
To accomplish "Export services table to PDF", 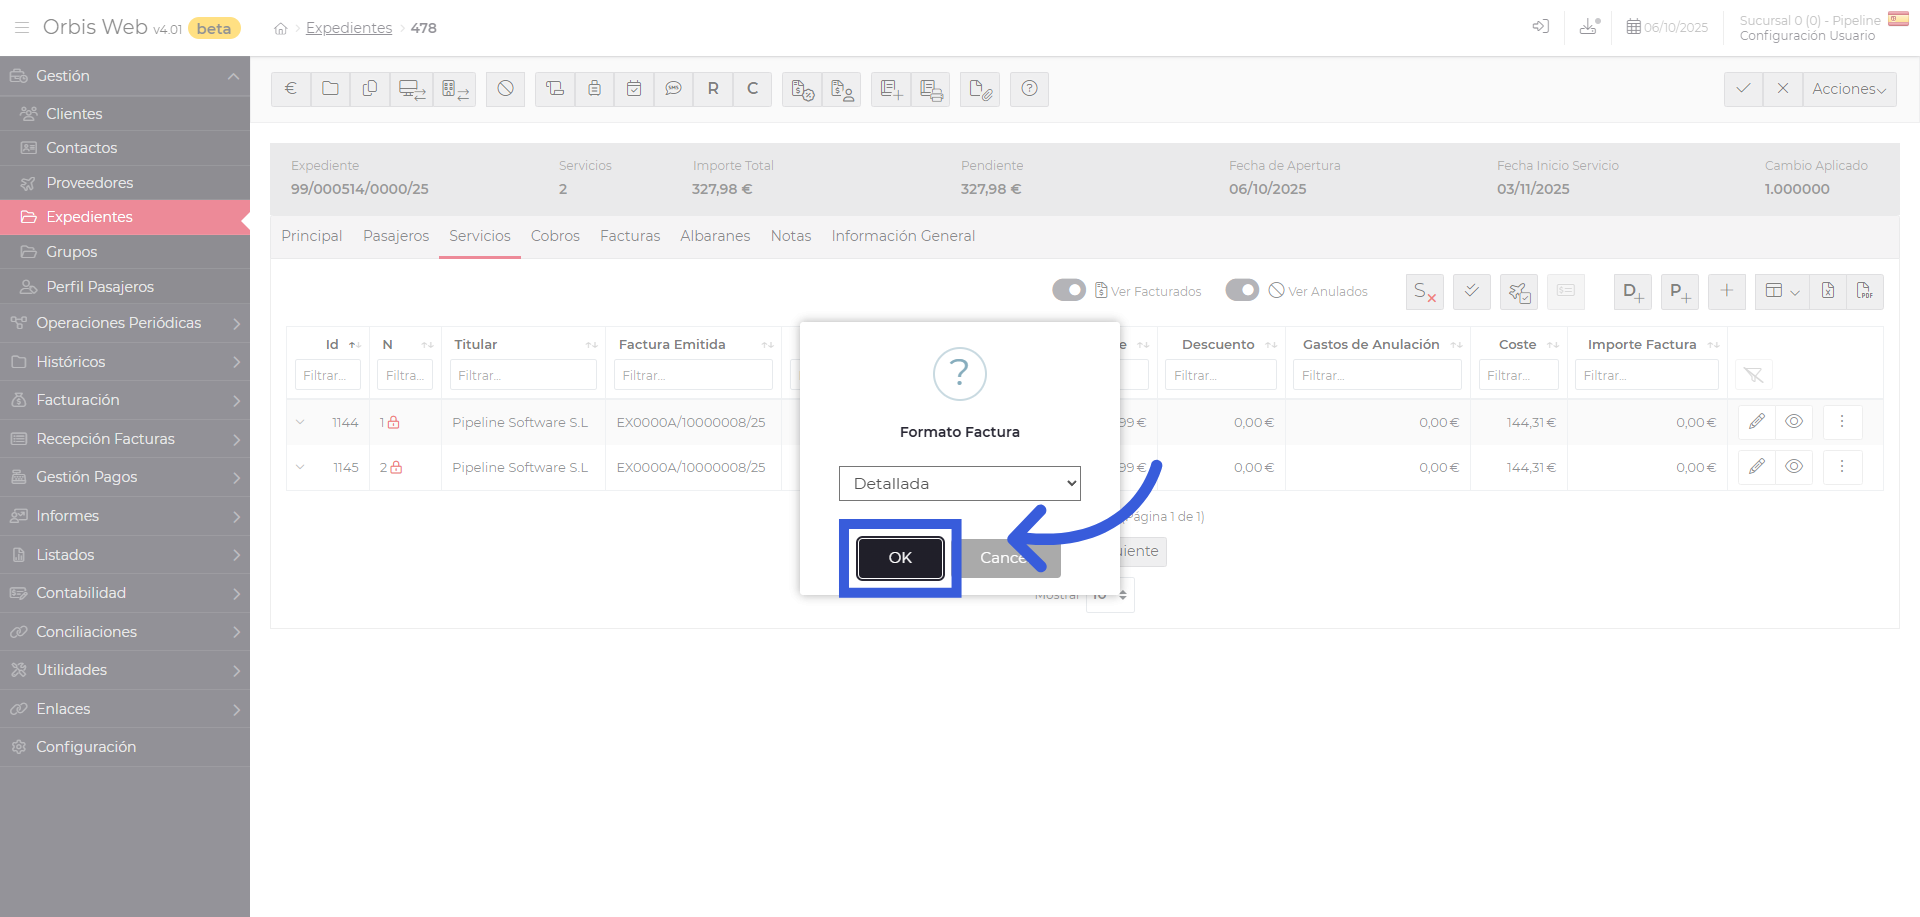I will (x=1864, y=291).
